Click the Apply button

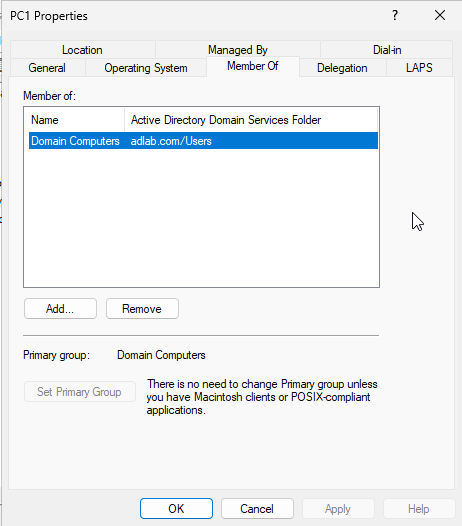(x=338, y=509)
